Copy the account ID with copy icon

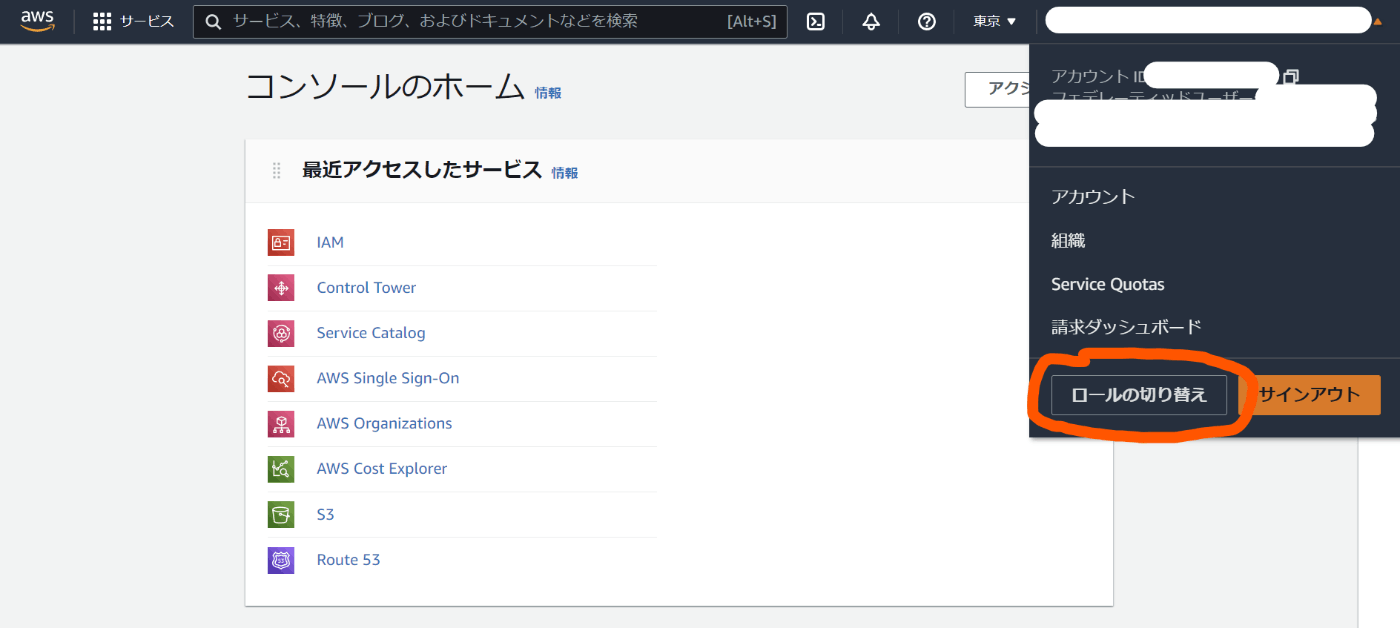1291,76
